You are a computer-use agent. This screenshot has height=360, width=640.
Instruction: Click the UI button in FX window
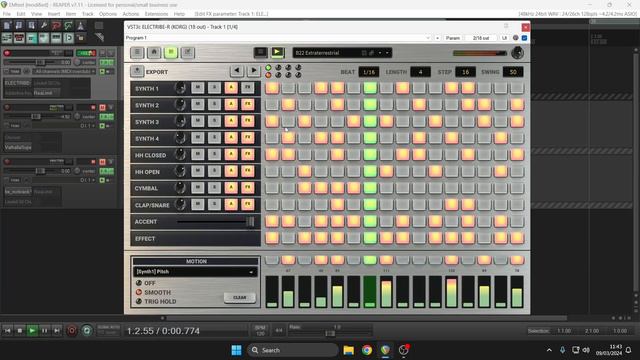(x=504, y=38)
